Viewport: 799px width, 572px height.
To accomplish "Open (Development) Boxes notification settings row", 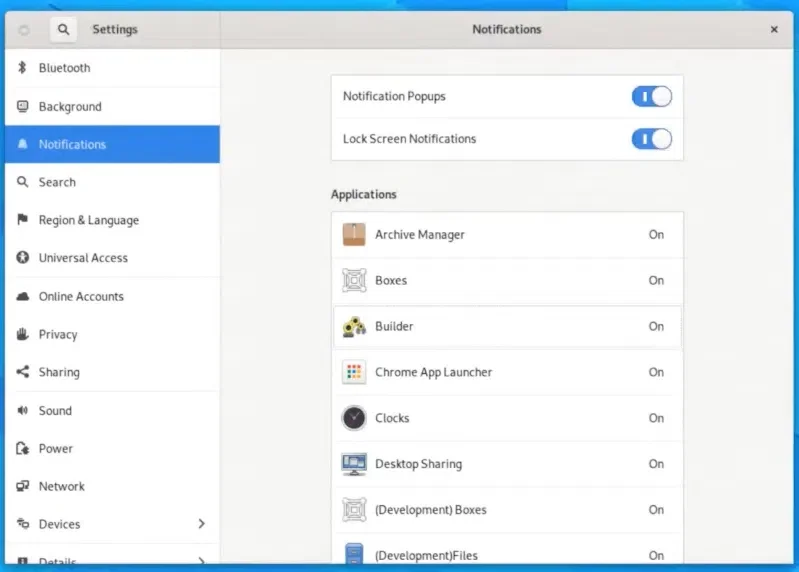I will coord(507,510).
